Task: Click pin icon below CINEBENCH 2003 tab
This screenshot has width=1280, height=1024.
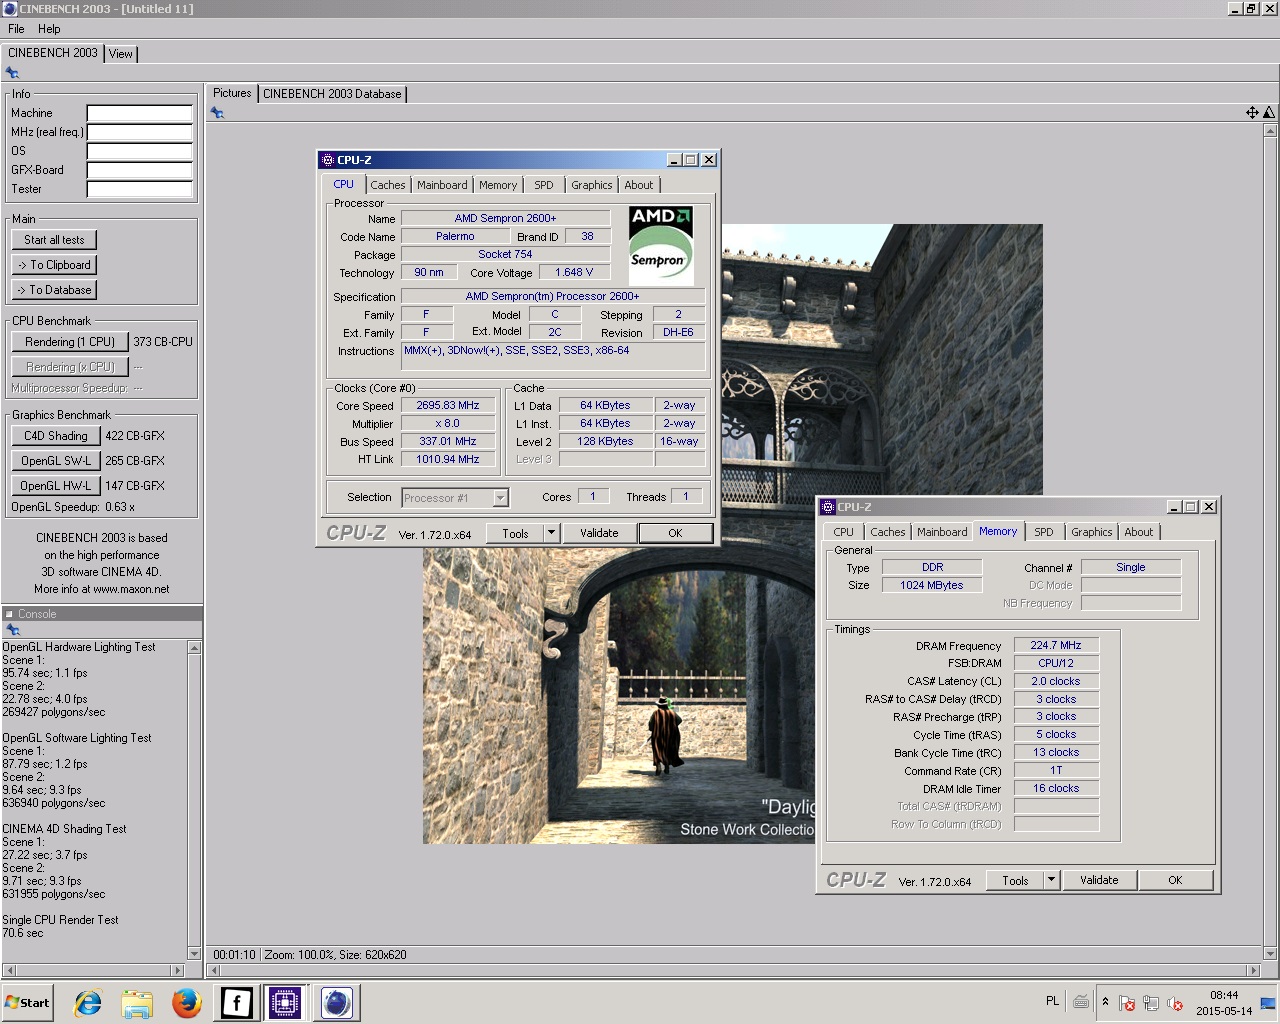Action: pos(12,73)
